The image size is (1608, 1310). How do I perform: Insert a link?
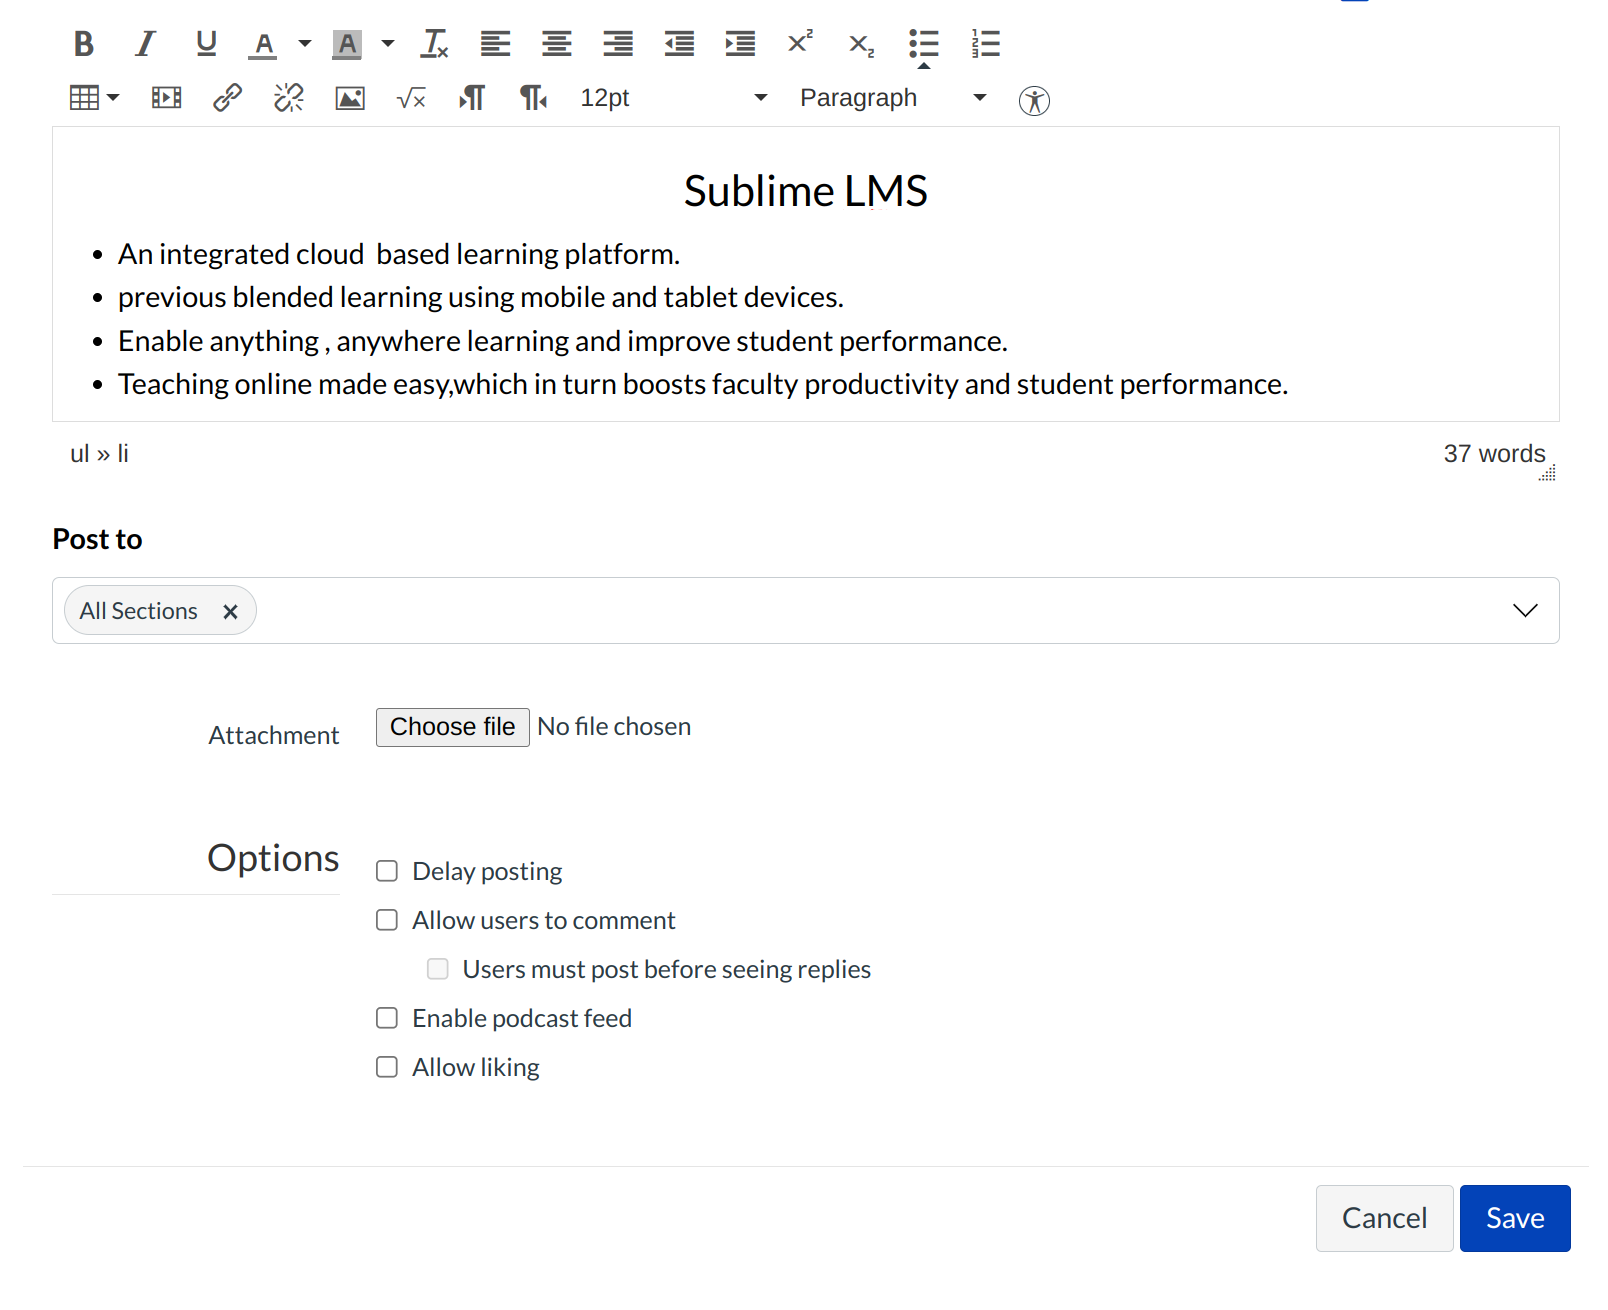tap(227, 97)
